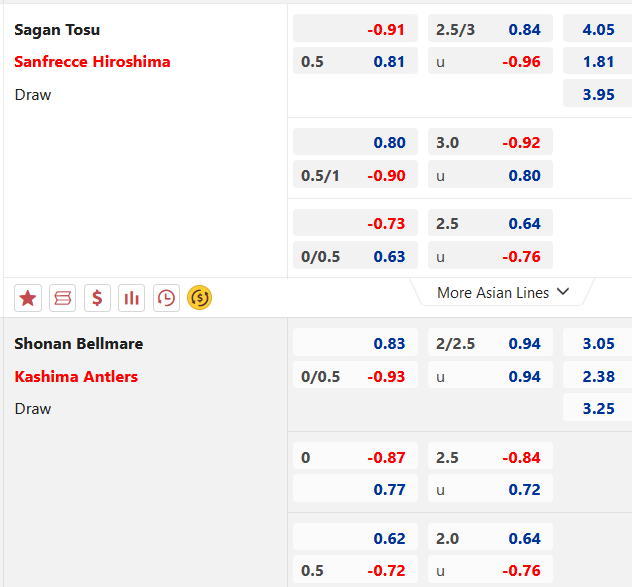
Task: Open the red stacked-lines icon next to the star
Action: point(62,298)
